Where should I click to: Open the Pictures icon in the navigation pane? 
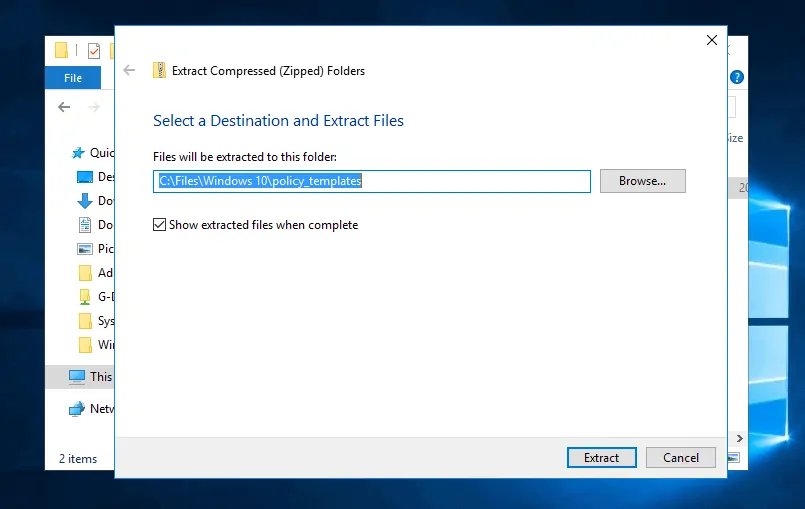click(85, 249)
